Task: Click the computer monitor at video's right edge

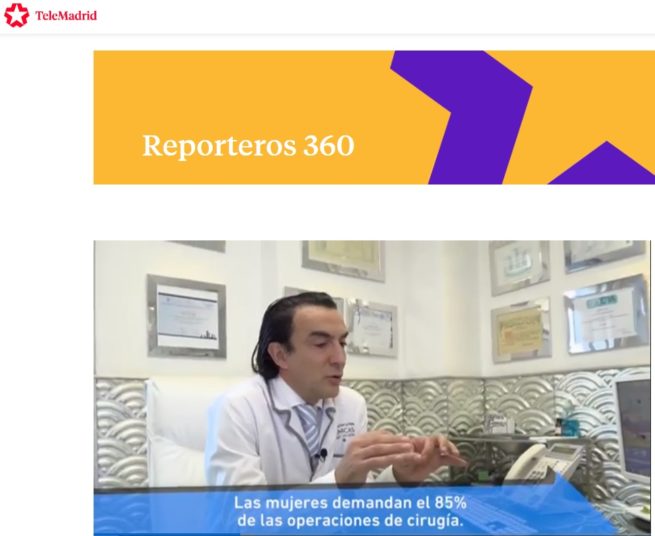Action: (635, 428)
